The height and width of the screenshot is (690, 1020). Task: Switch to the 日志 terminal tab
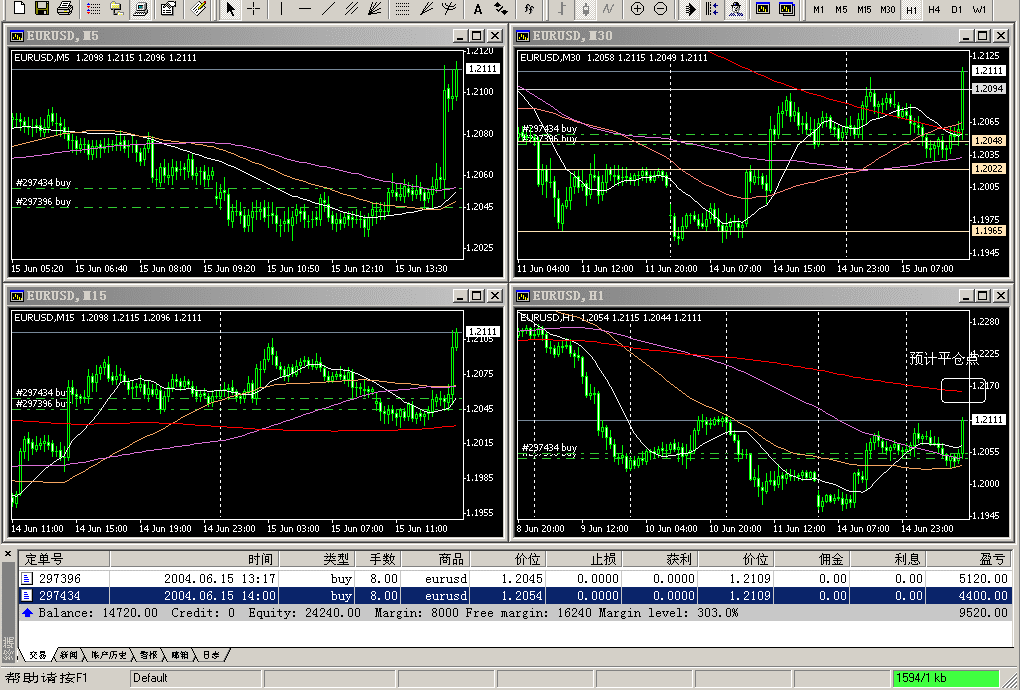coord(211,655)
